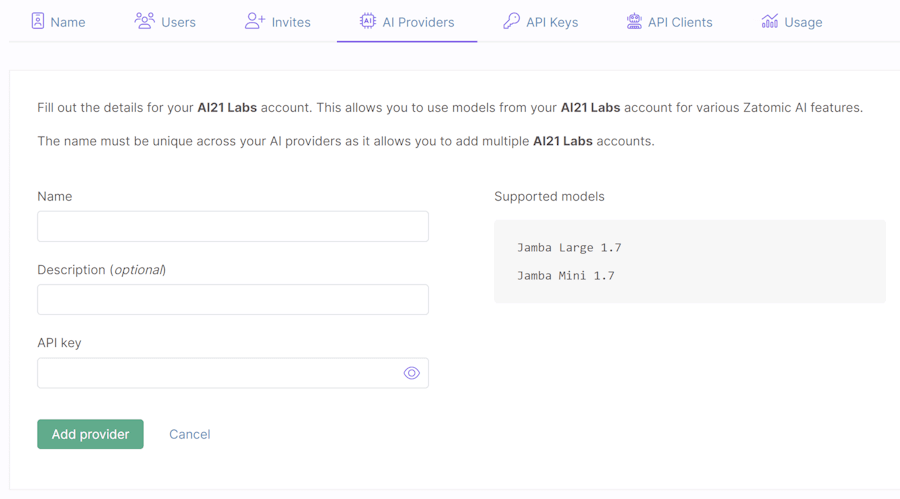View the Usage tab
900x499 pixels.
tap(792, 22)
